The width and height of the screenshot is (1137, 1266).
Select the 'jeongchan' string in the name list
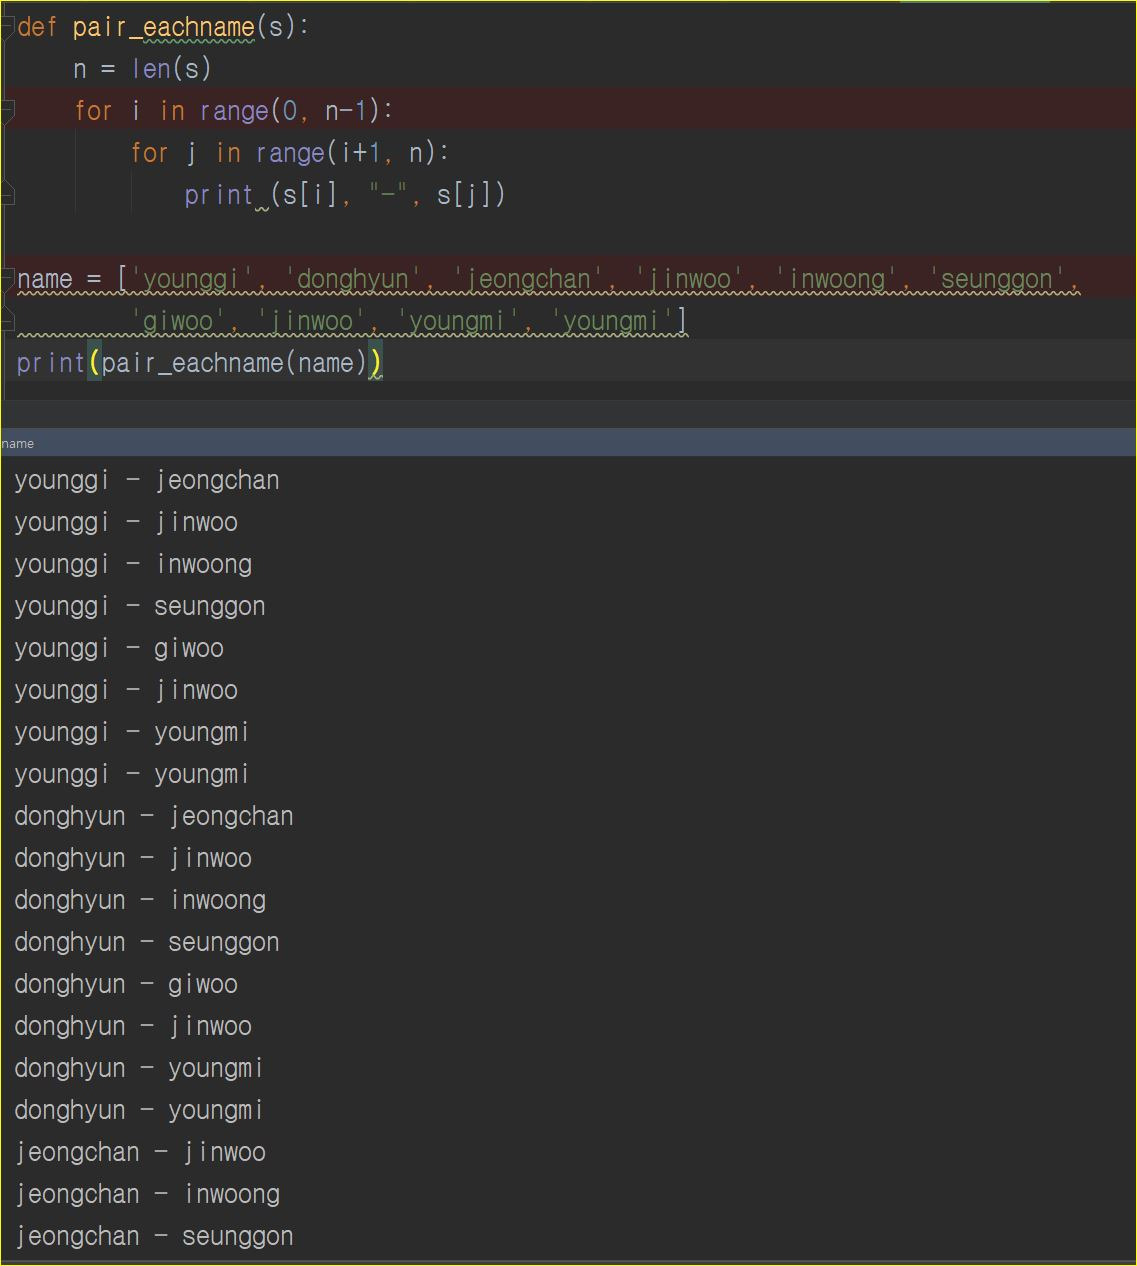pos(529,279)
